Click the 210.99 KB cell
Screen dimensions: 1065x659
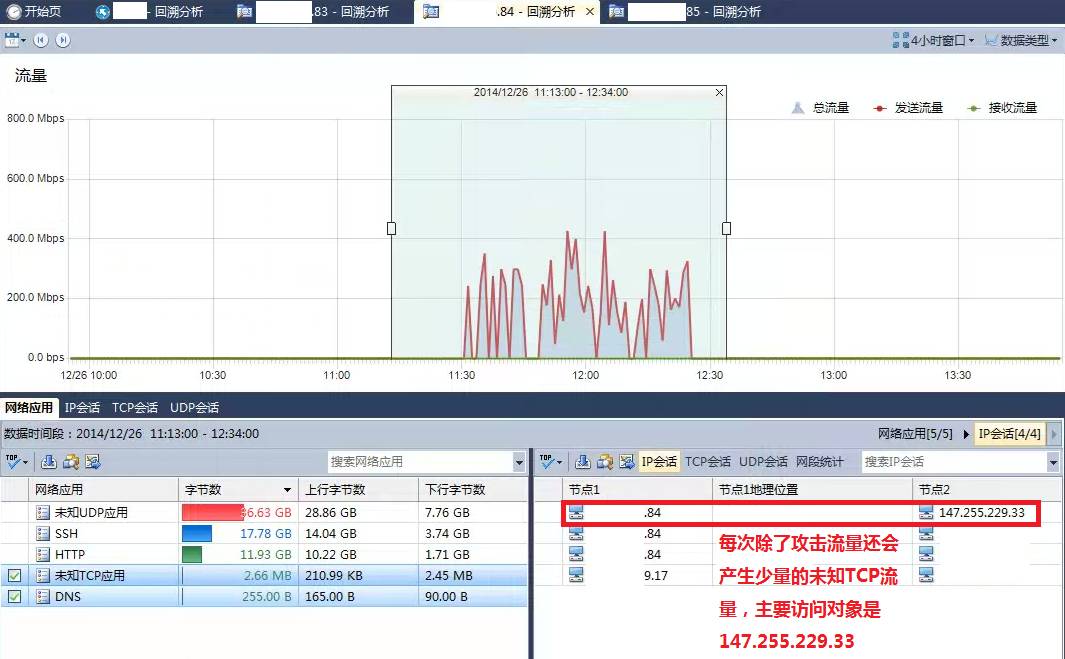(334, 575)
